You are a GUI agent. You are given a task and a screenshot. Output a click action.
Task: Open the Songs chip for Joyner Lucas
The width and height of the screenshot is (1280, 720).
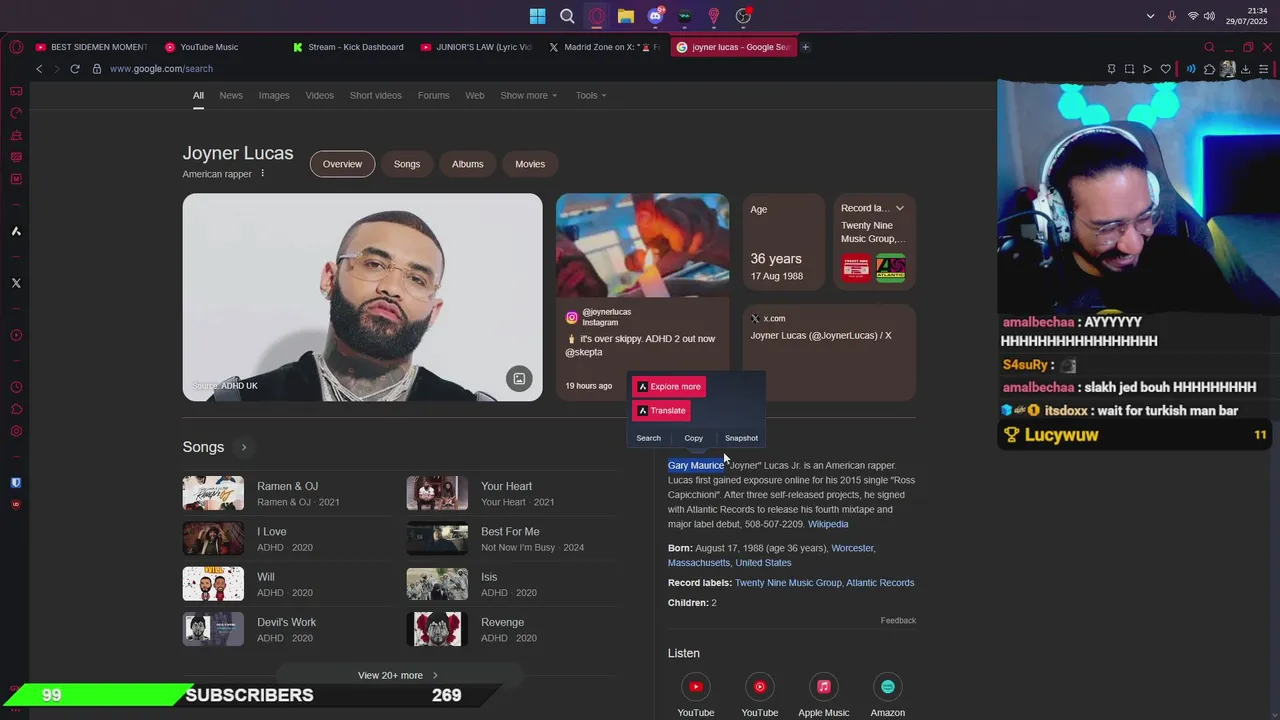[407, 164]
